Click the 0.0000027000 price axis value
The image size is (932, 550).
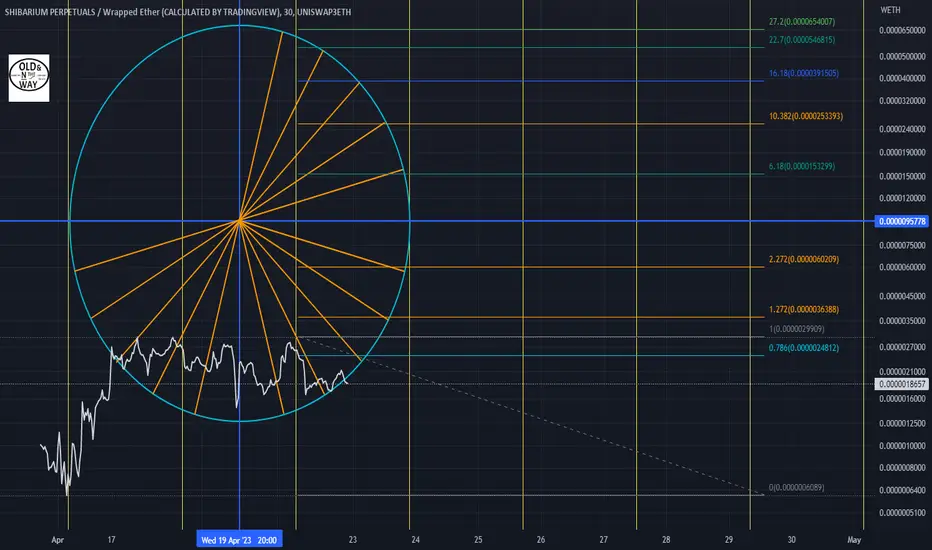(x=902, y=347)
